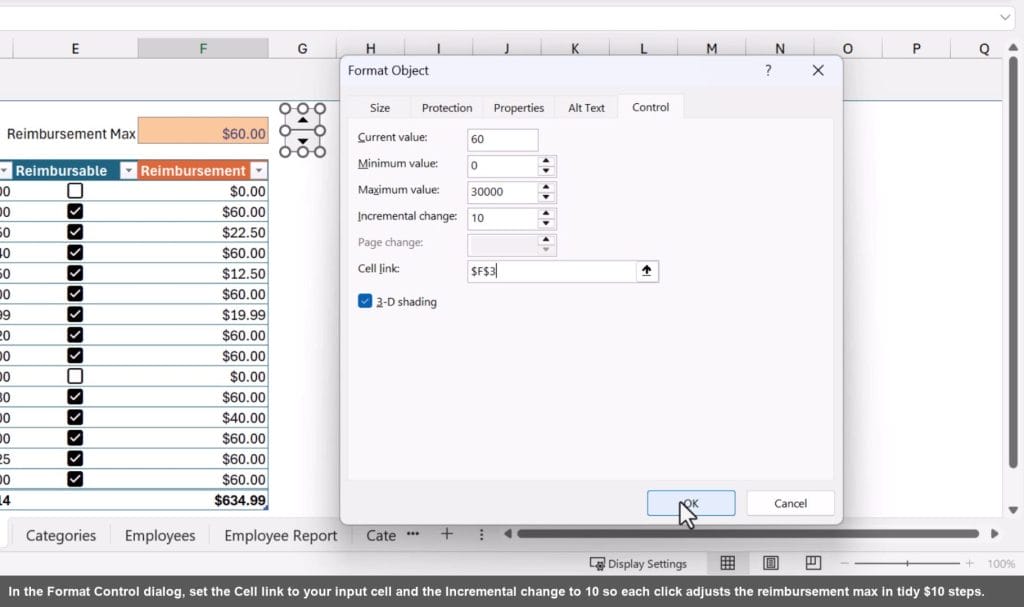Click the Cell link range selector icon
Image resolution: width=1024 pixels, height=607 pixels.
[647, 271]
